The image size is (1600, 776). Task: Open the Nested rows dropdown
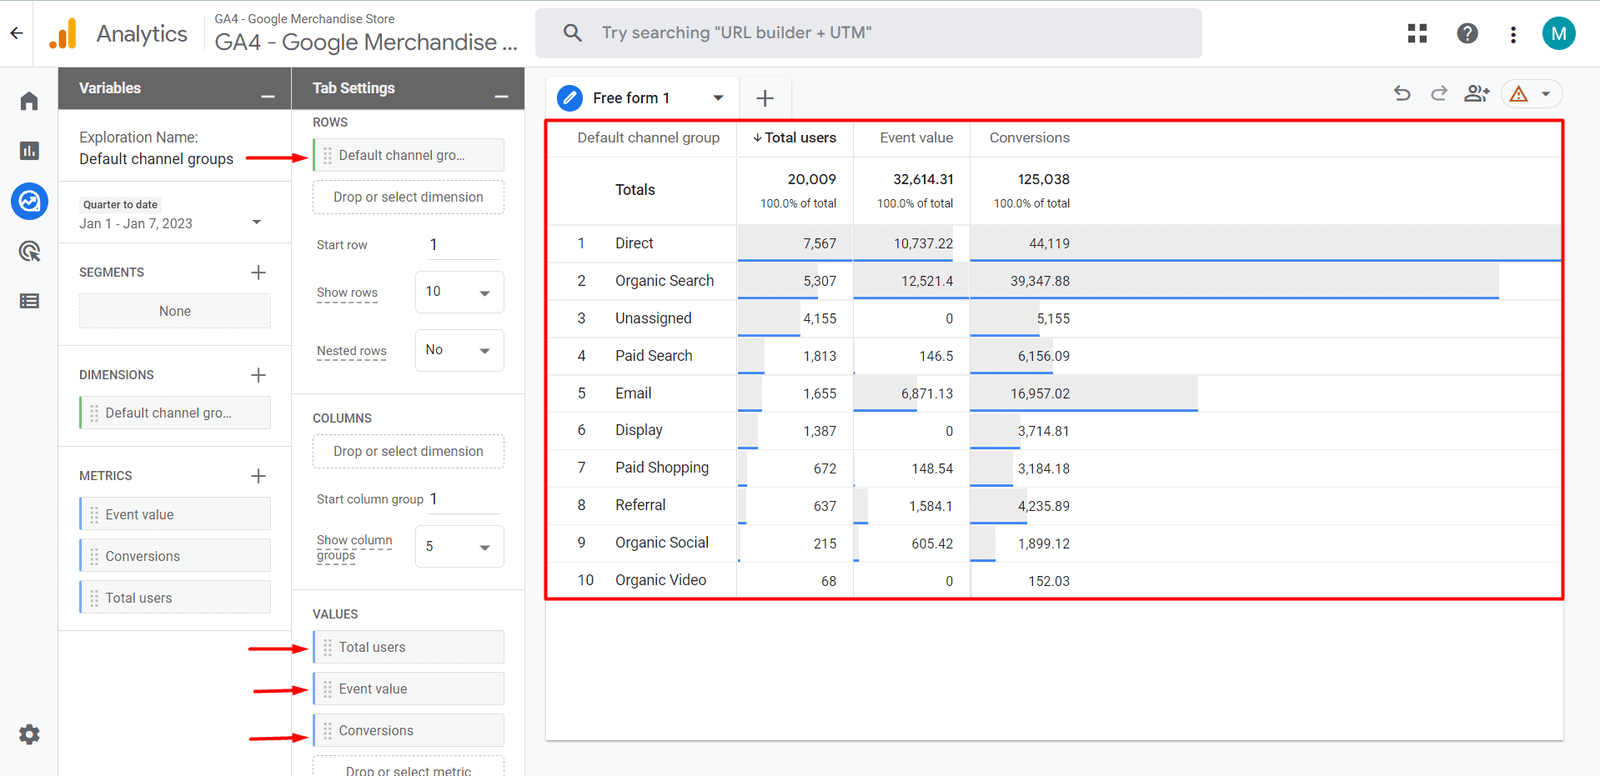pyautogui.click(x=459, y=350)
